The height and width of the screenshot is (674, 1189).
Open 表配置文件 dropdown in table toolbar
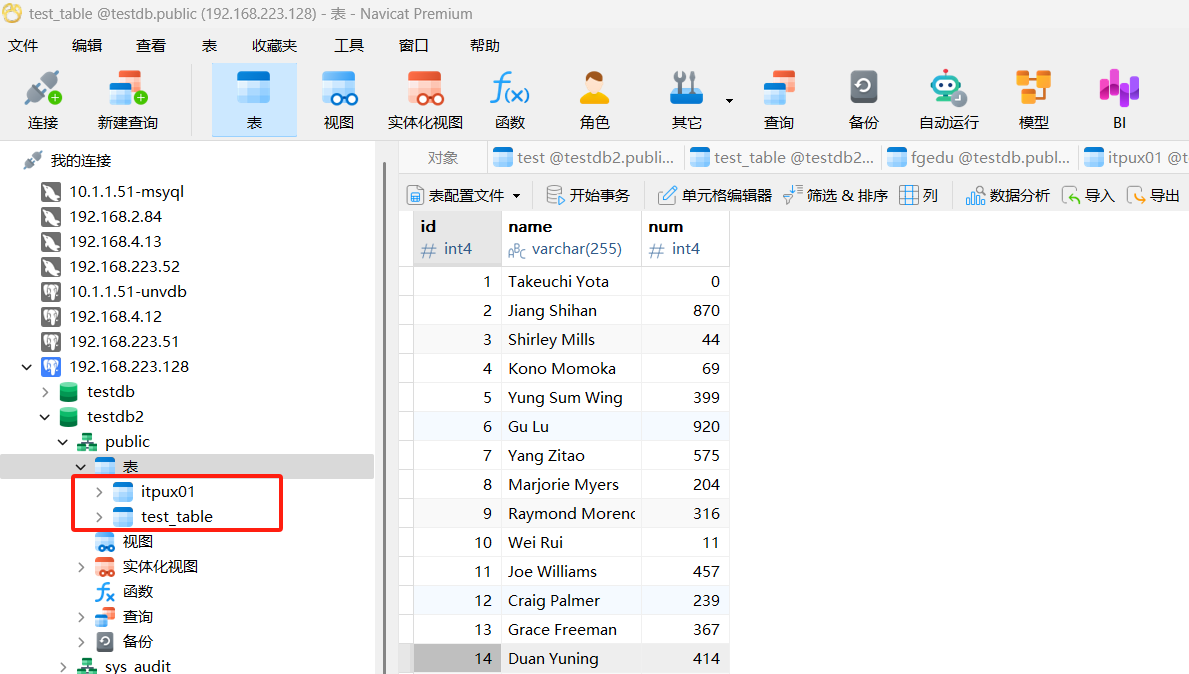[x=516, y=196]
